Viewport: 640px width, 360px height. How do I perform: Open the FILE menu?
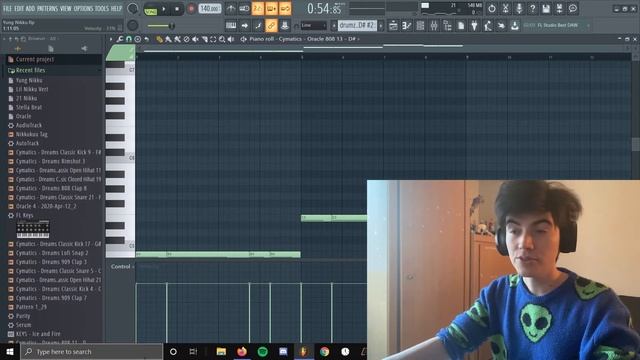coord(7,8)
